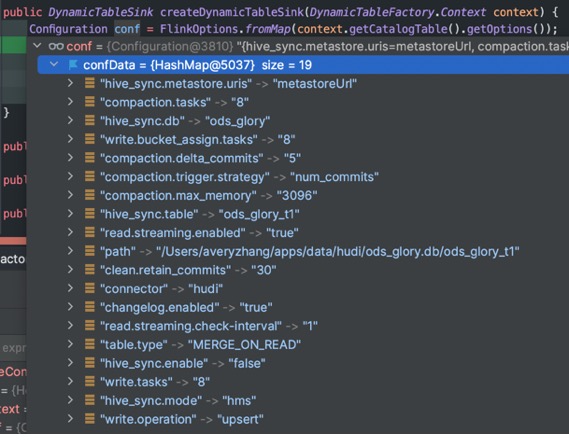
Task: Expand the "path" entry chevron
Action: pyautogui.click(x=70, y=251)
